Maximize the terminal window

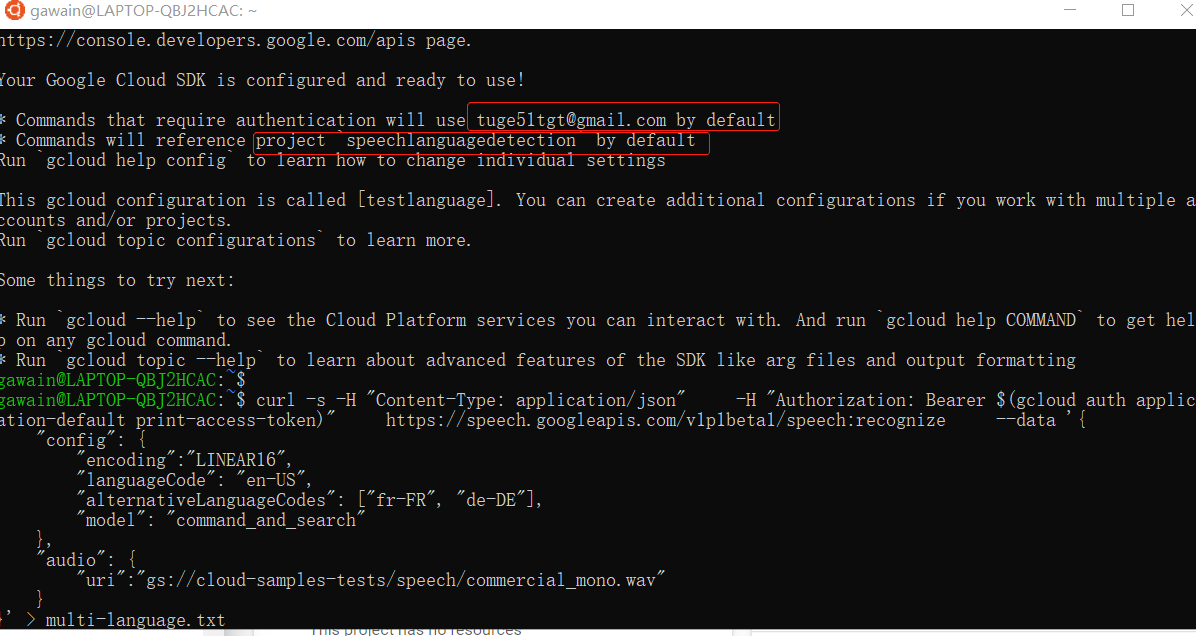point(1128,11)
